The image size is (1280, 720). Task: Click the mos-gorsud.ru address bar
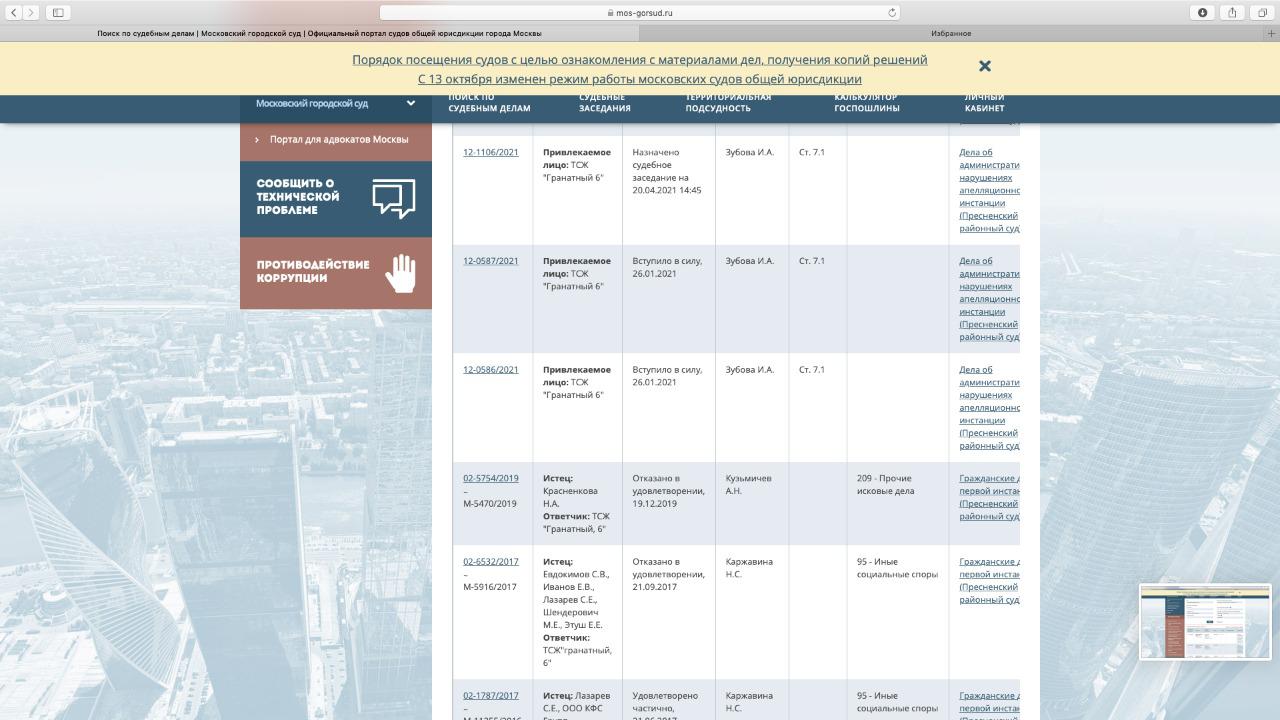click(x=640, y=13)
